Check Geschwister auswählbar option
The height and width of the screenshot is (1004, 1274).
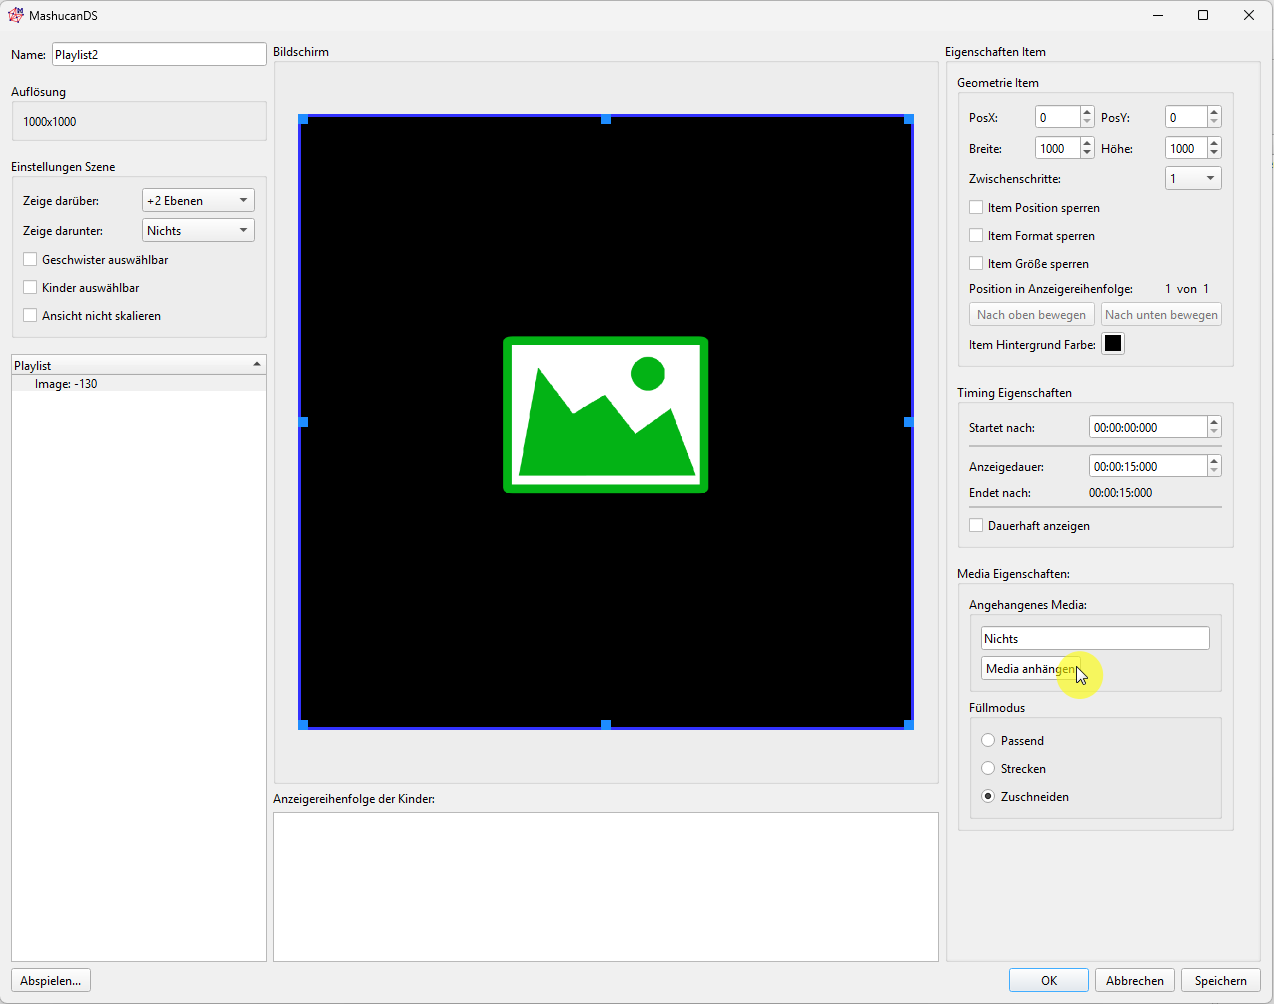(30, 260)
